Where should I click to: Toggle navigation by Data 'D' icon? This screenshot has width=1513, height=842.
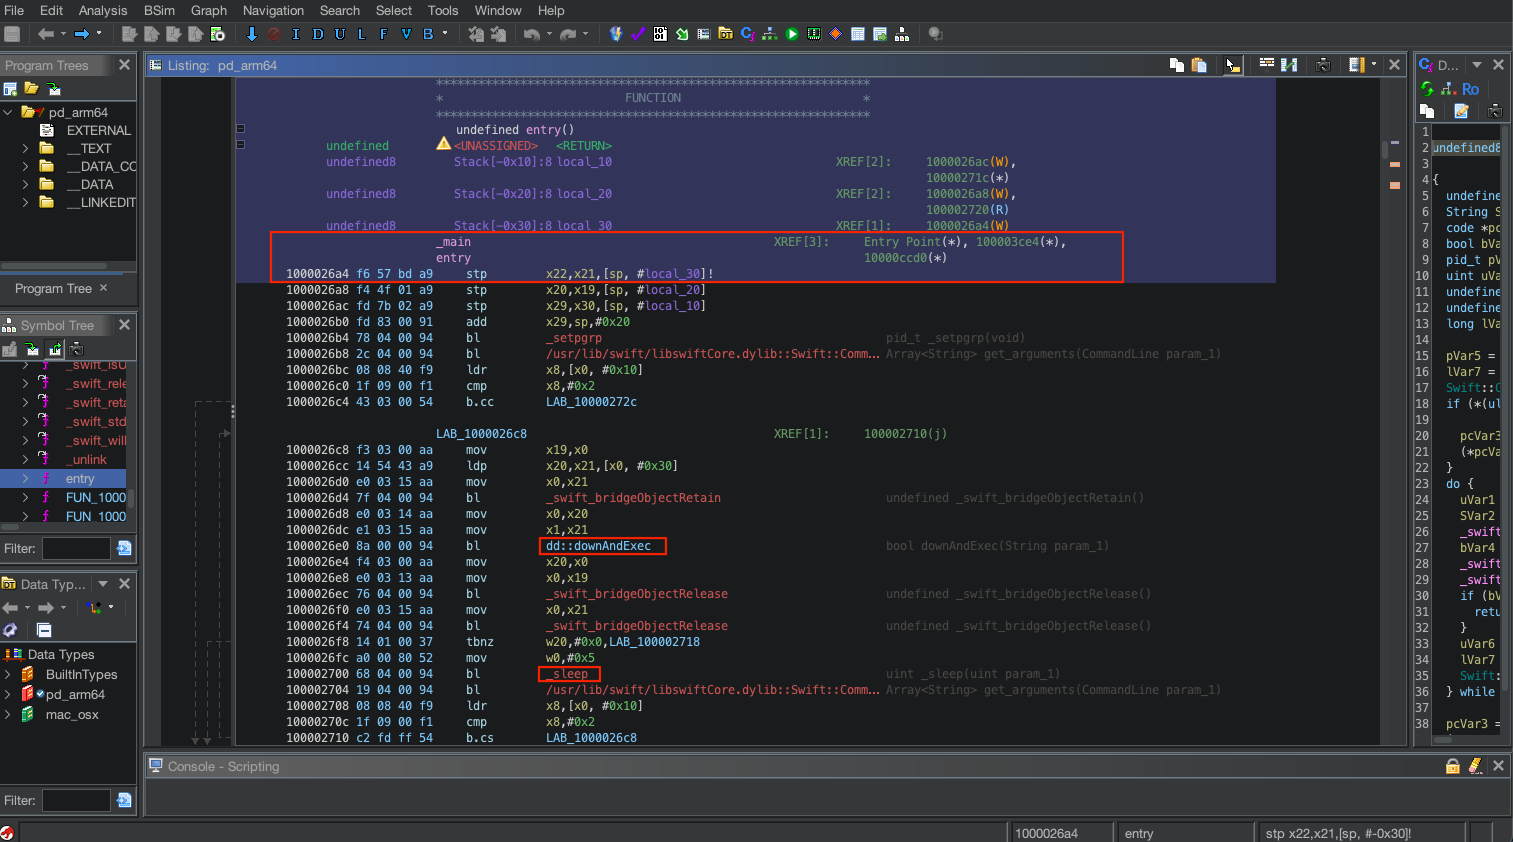coord(318,34)
